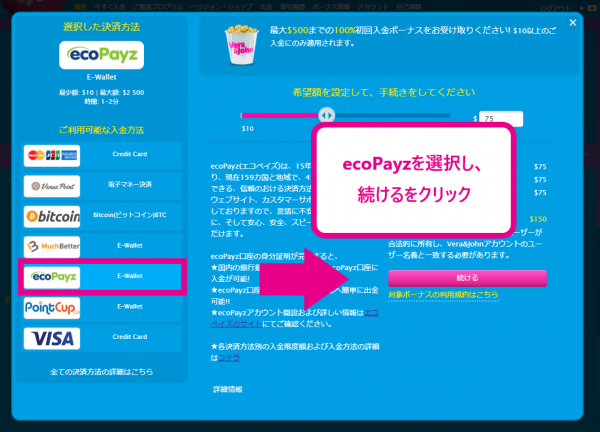Follow the コチラ link for deposit limits

click(229, 358)
